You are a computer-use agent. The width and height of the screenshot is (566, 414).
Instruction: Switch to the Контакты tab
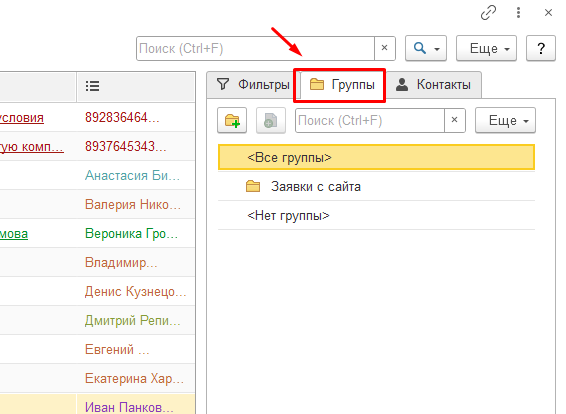[x=433, y=85]
